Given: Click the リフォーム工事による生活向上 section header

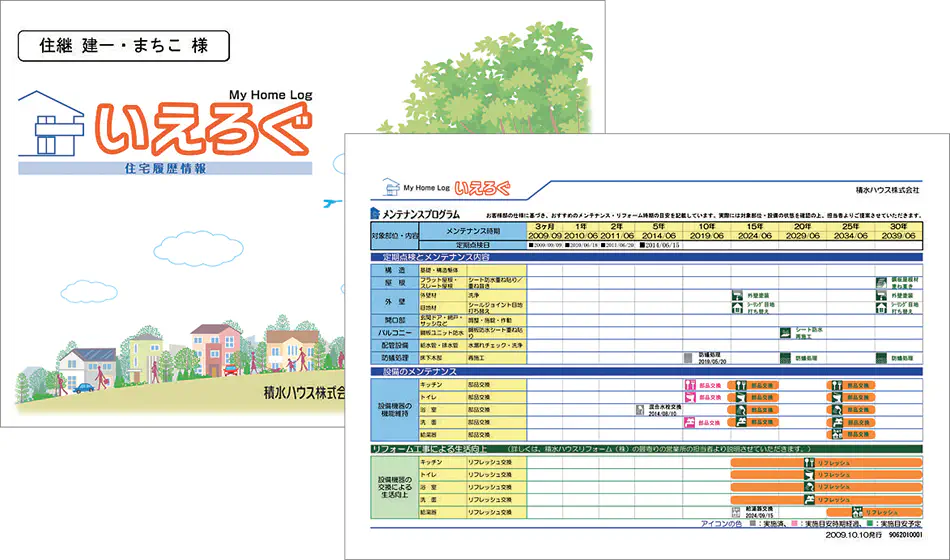Looking at the screenshot, I should coord(646,449).
